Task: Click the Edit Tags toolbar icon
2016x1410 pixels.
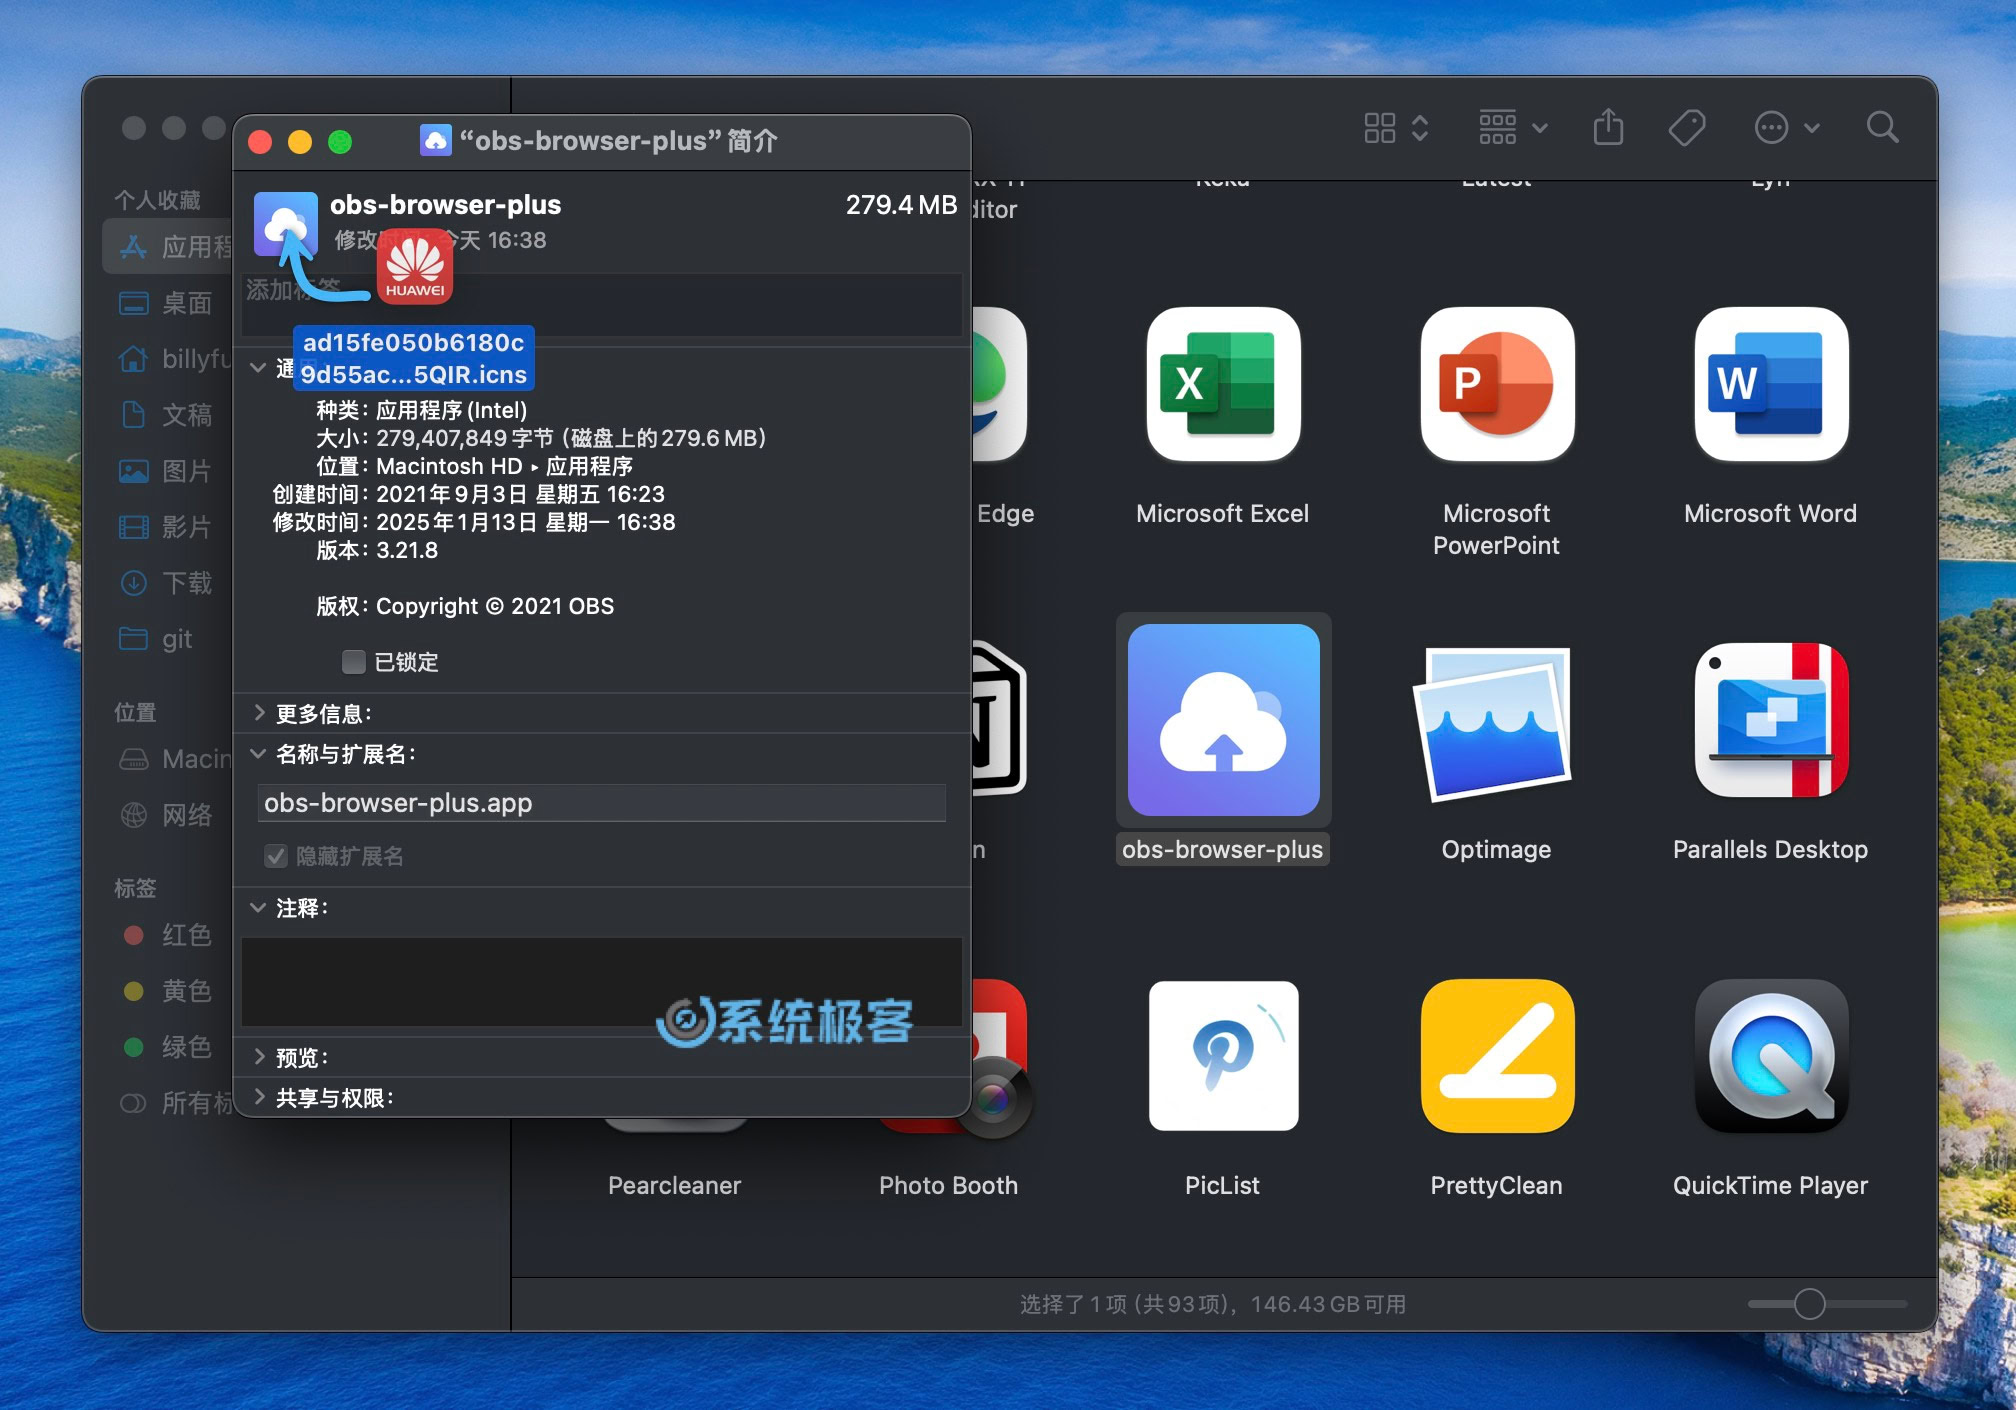Action: tap(1687, 127)
